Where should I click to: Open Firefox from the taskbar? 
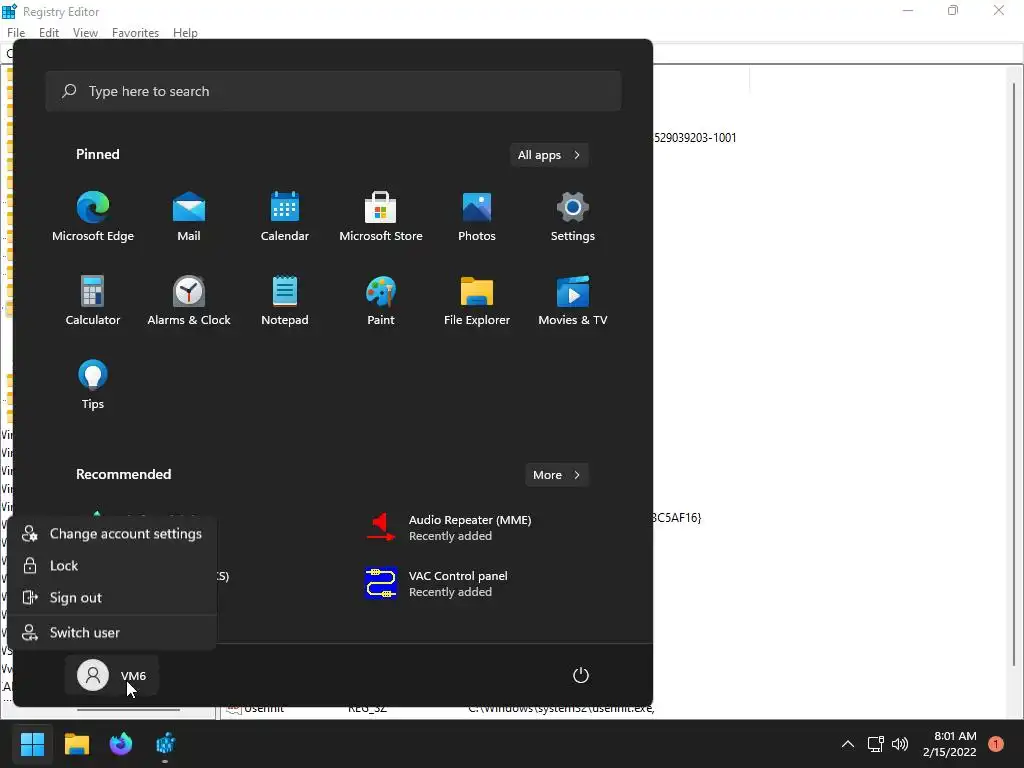click(121, 743)
